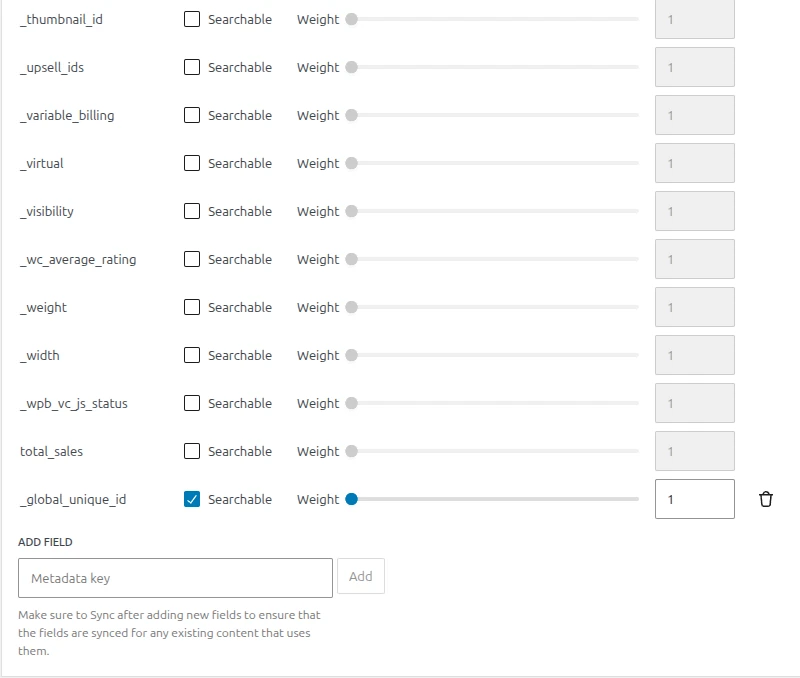Enable Searchable for total_sales
The height and width of the screenshot is (678, 800).
(x=192, y=451)
